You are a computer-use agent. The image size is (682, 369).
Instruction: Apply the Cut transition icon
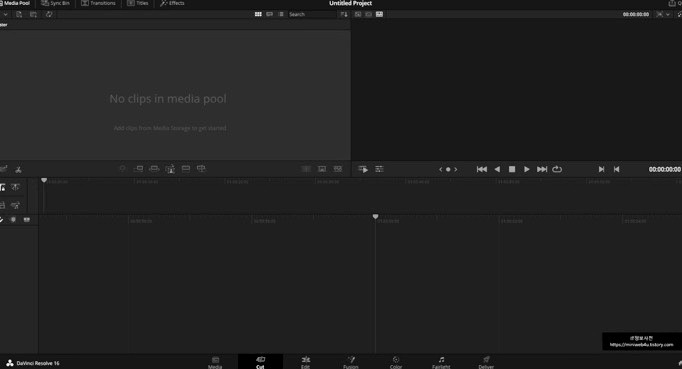pyautogui.click(x=306, y=169)
